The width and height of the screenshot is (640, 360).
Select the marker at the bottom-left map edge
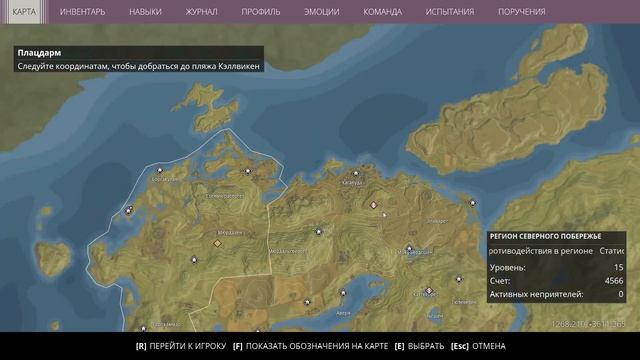(x=143, y=328)
